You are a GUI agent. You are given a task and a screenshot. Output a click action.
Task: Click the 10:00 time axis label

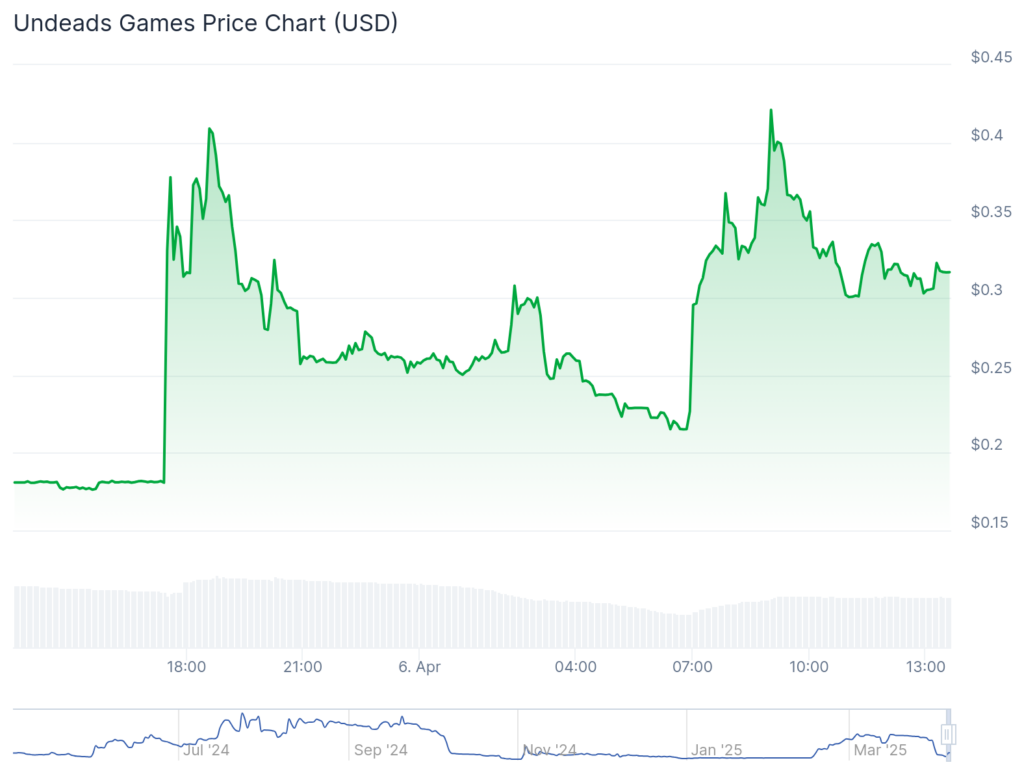click(808, 666)
